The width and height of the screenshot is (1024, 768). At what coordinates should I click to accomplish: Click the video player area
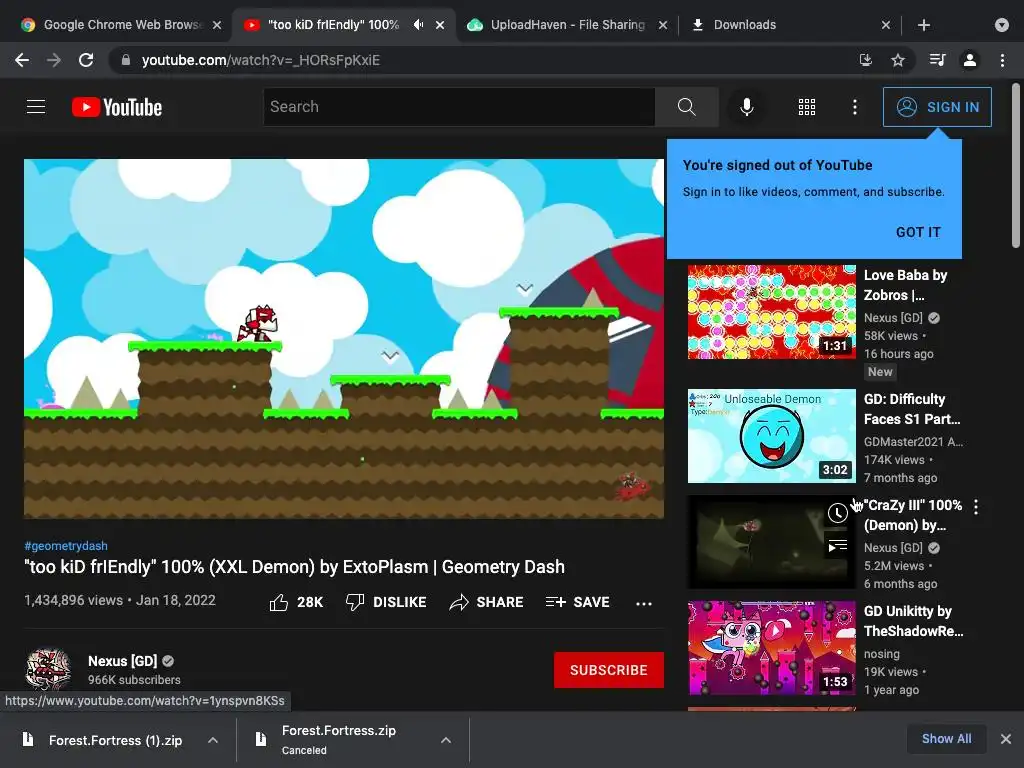tap(344, 338)
